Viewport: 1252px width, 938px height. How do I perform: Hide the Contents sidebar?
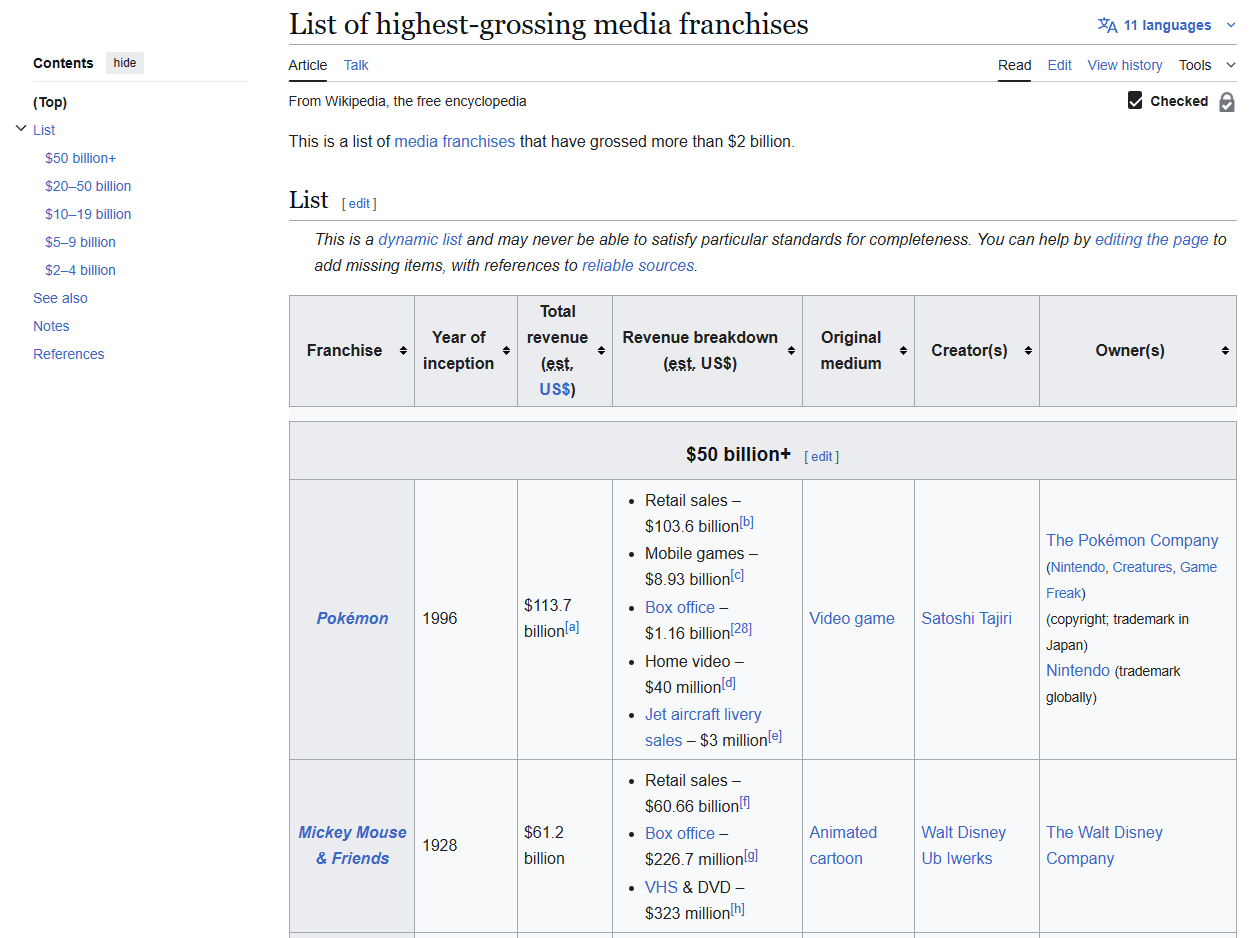pos(125,63)
